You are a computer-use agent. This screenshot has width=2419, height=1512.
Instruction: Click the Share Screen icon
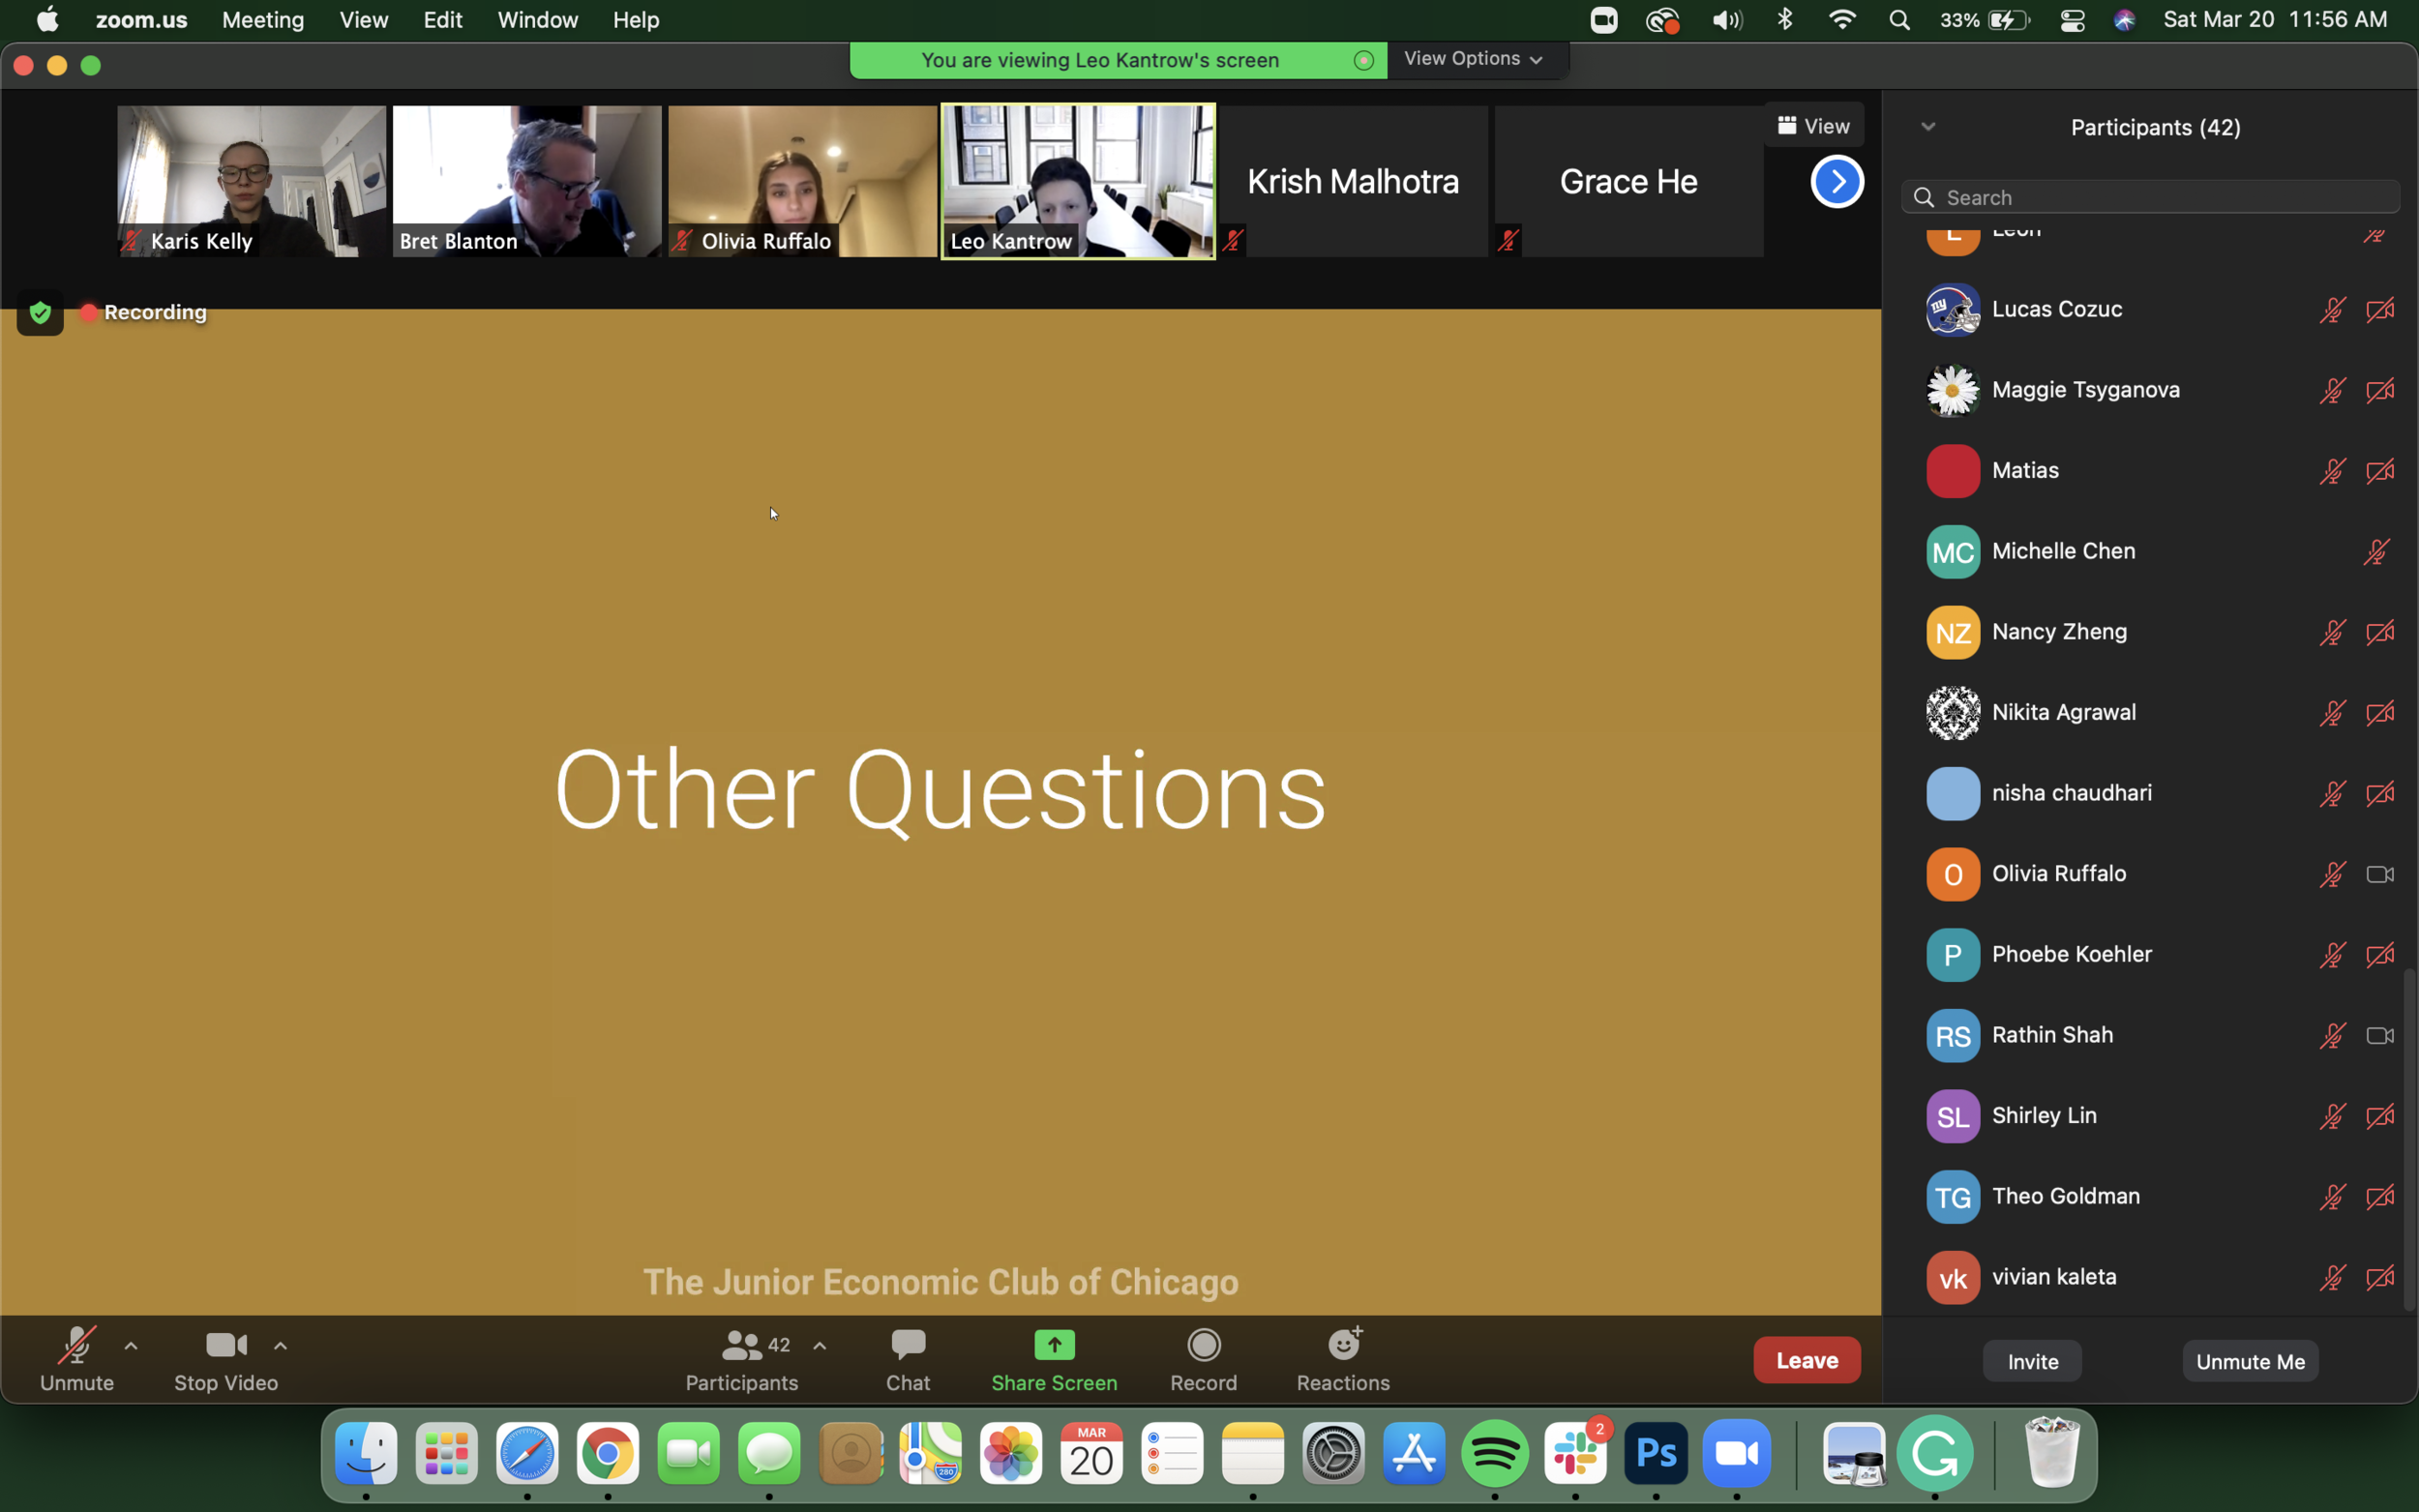[1053, 1346]
